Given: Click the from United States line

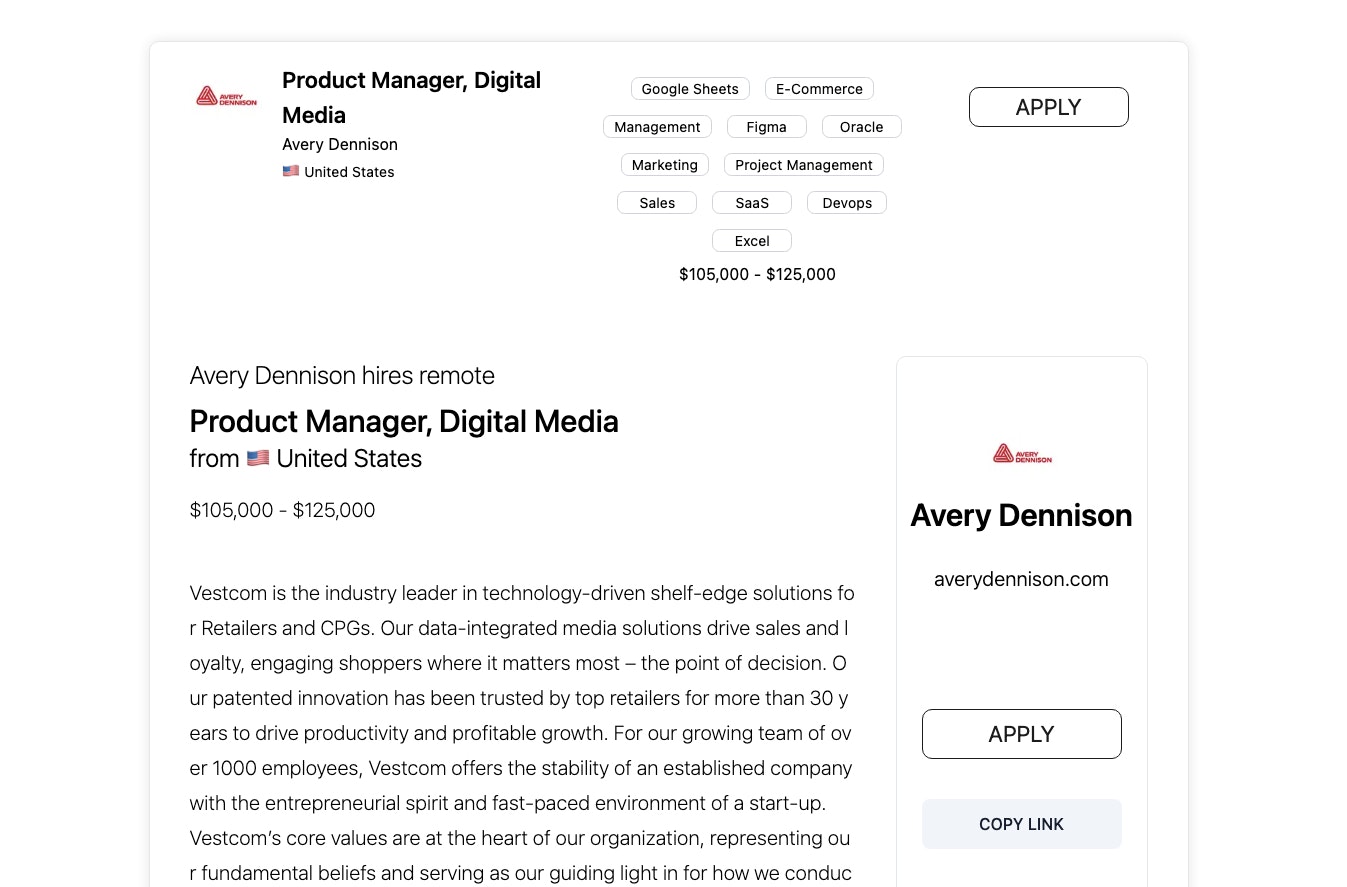Looking at the screenshot, I should (306, 459).
